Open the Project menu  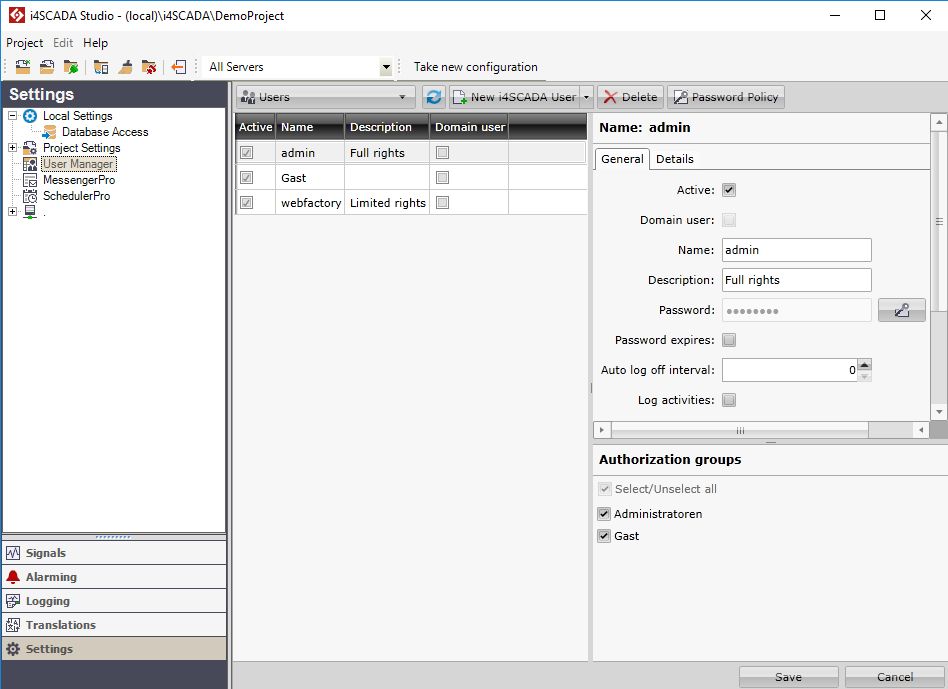(24, 43)
